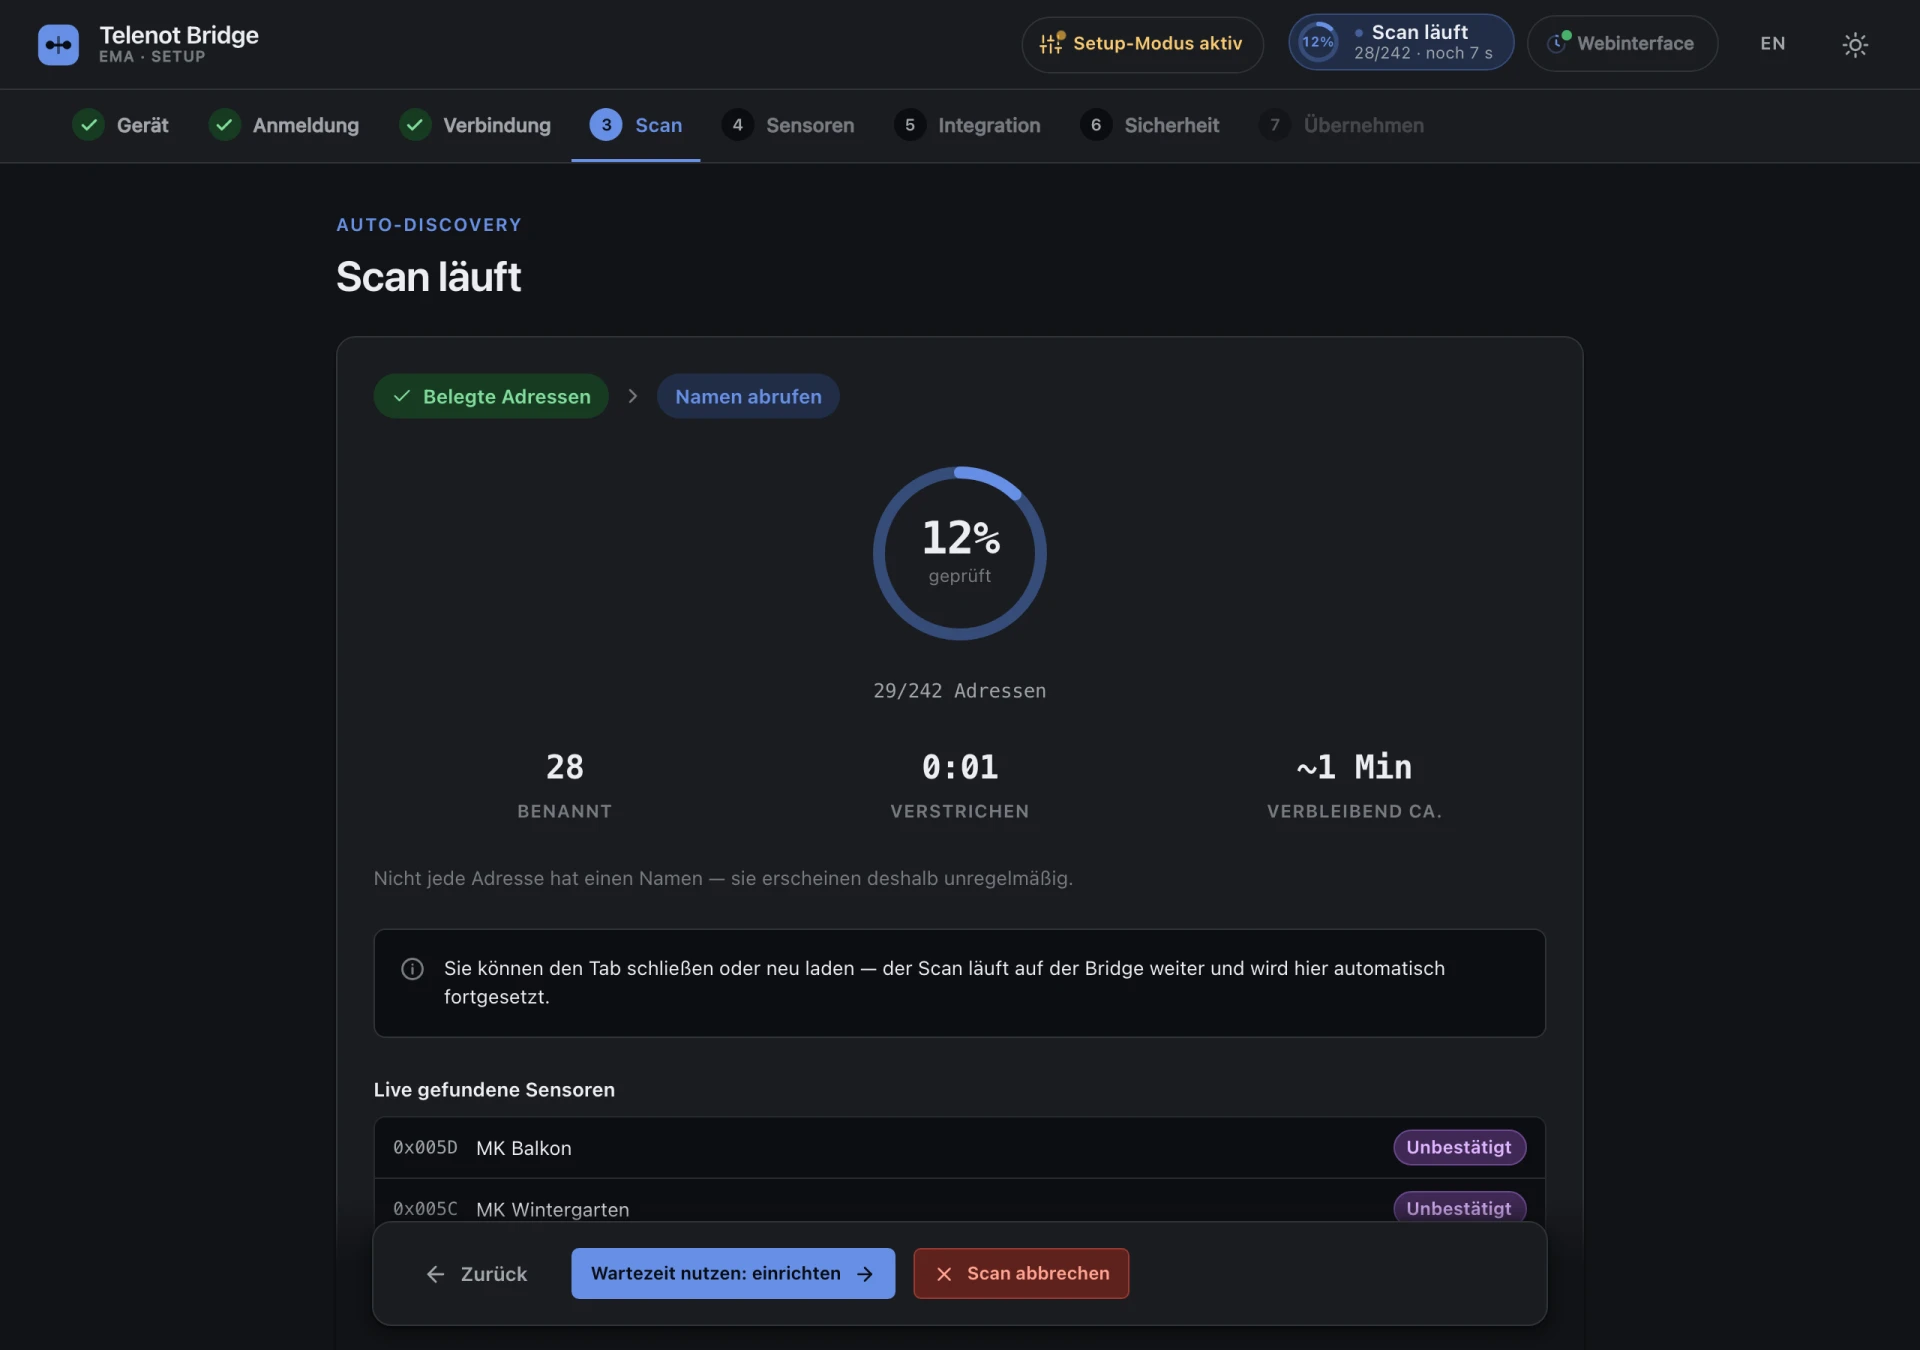Open the Webinterface status pill

tap(1622, 44)
